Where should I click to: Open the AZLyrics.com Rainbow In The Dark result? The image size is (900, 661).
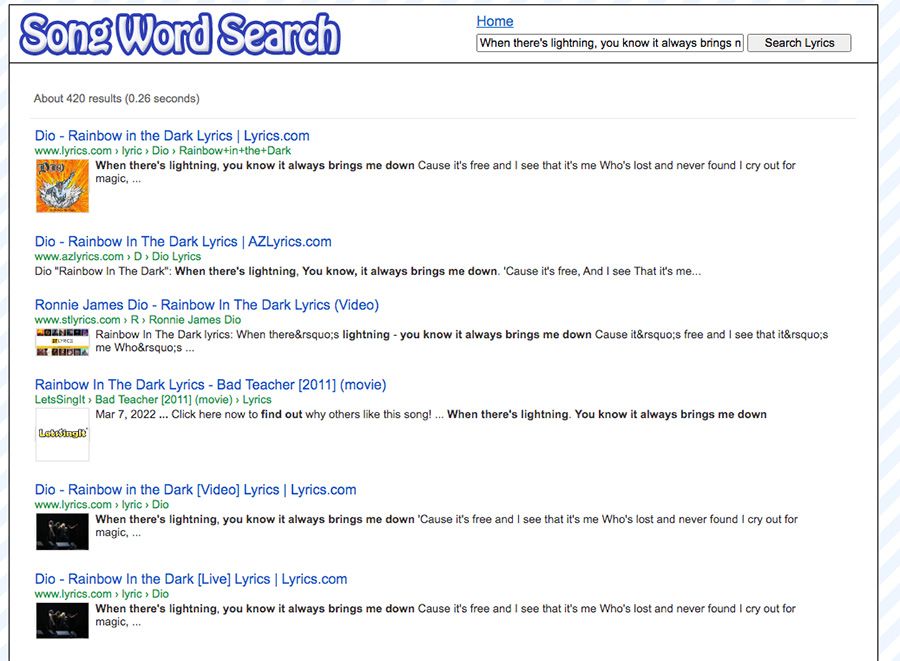(183, 241)
